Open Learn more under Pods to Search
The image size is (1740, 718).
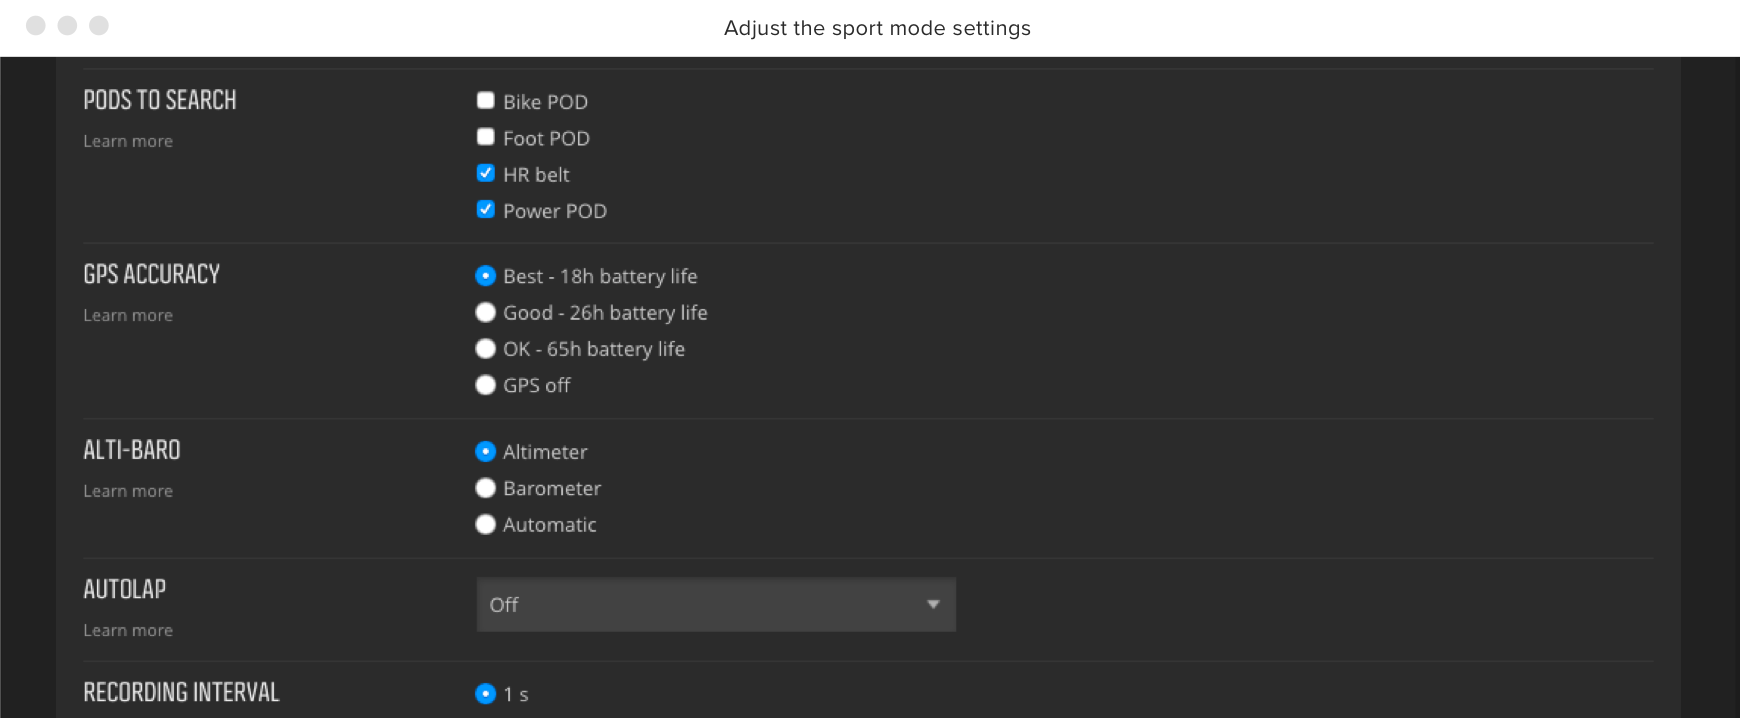coord(128,141)
